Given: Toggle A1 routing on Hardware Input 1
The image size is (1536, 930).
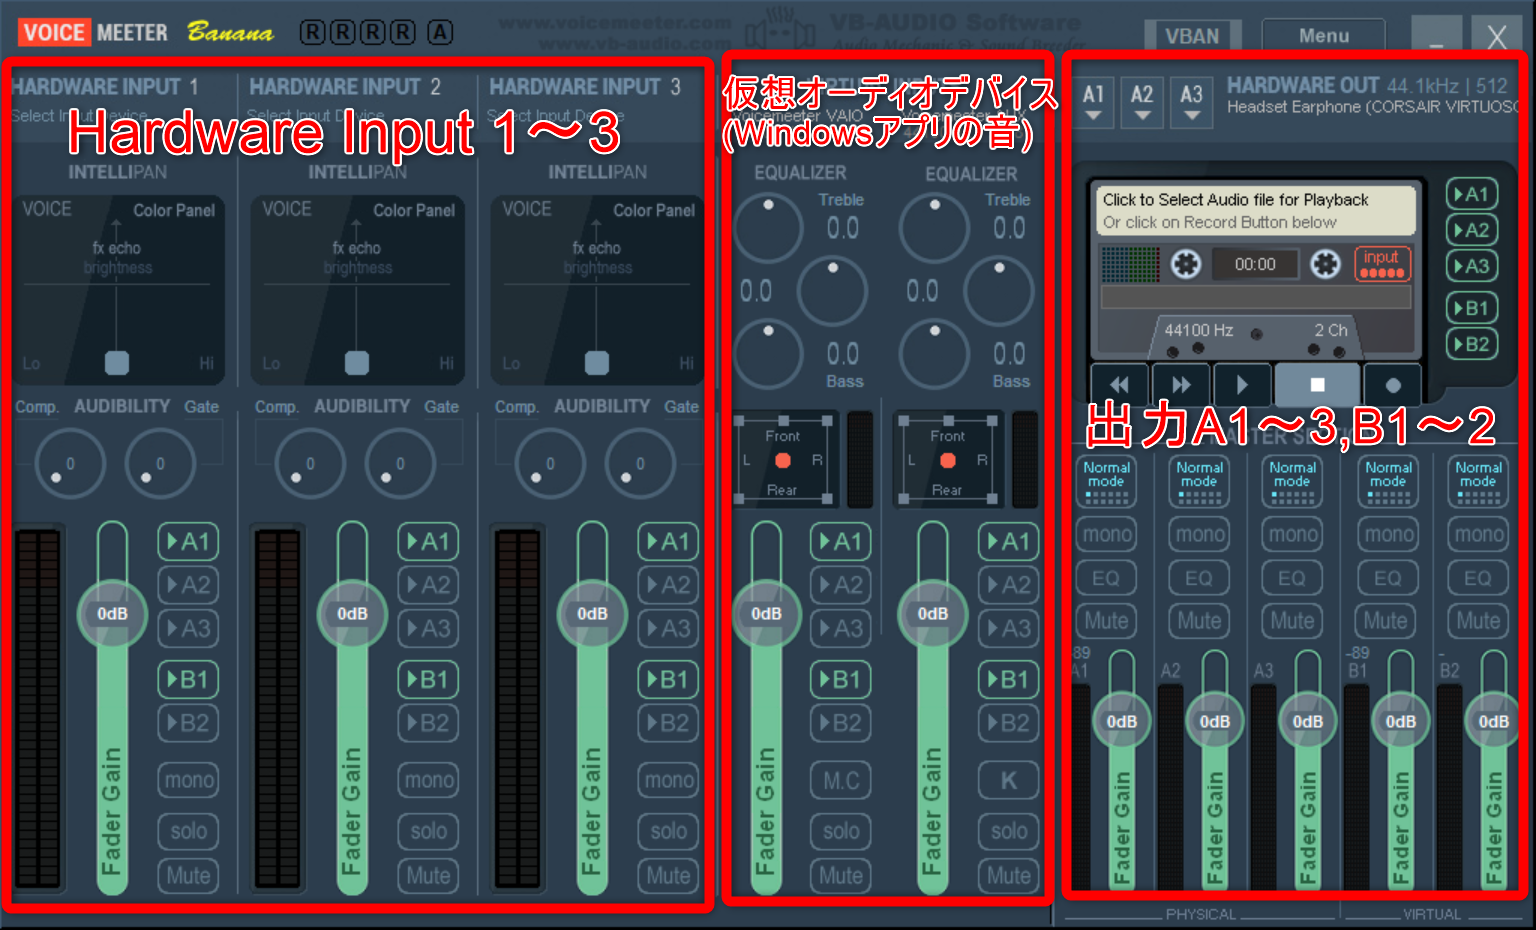Looking at the screenshot, I should (188, 542).
